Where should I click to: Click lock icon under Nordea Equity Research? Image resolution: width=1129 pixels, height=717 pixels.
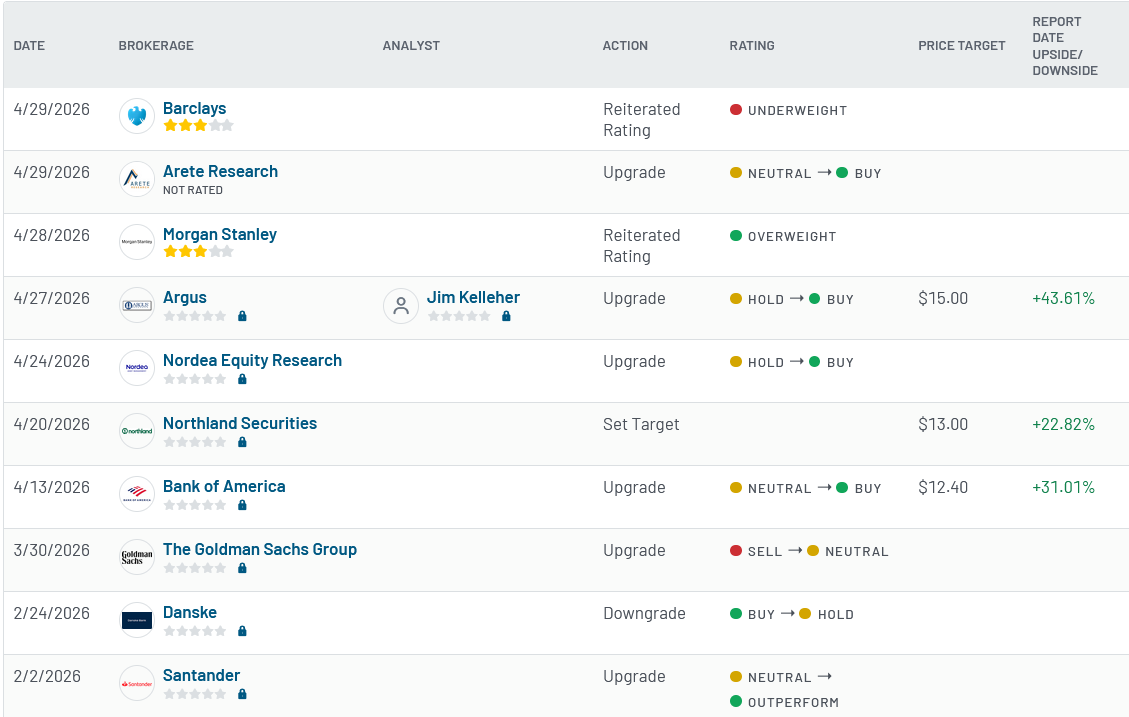(243, 379)
